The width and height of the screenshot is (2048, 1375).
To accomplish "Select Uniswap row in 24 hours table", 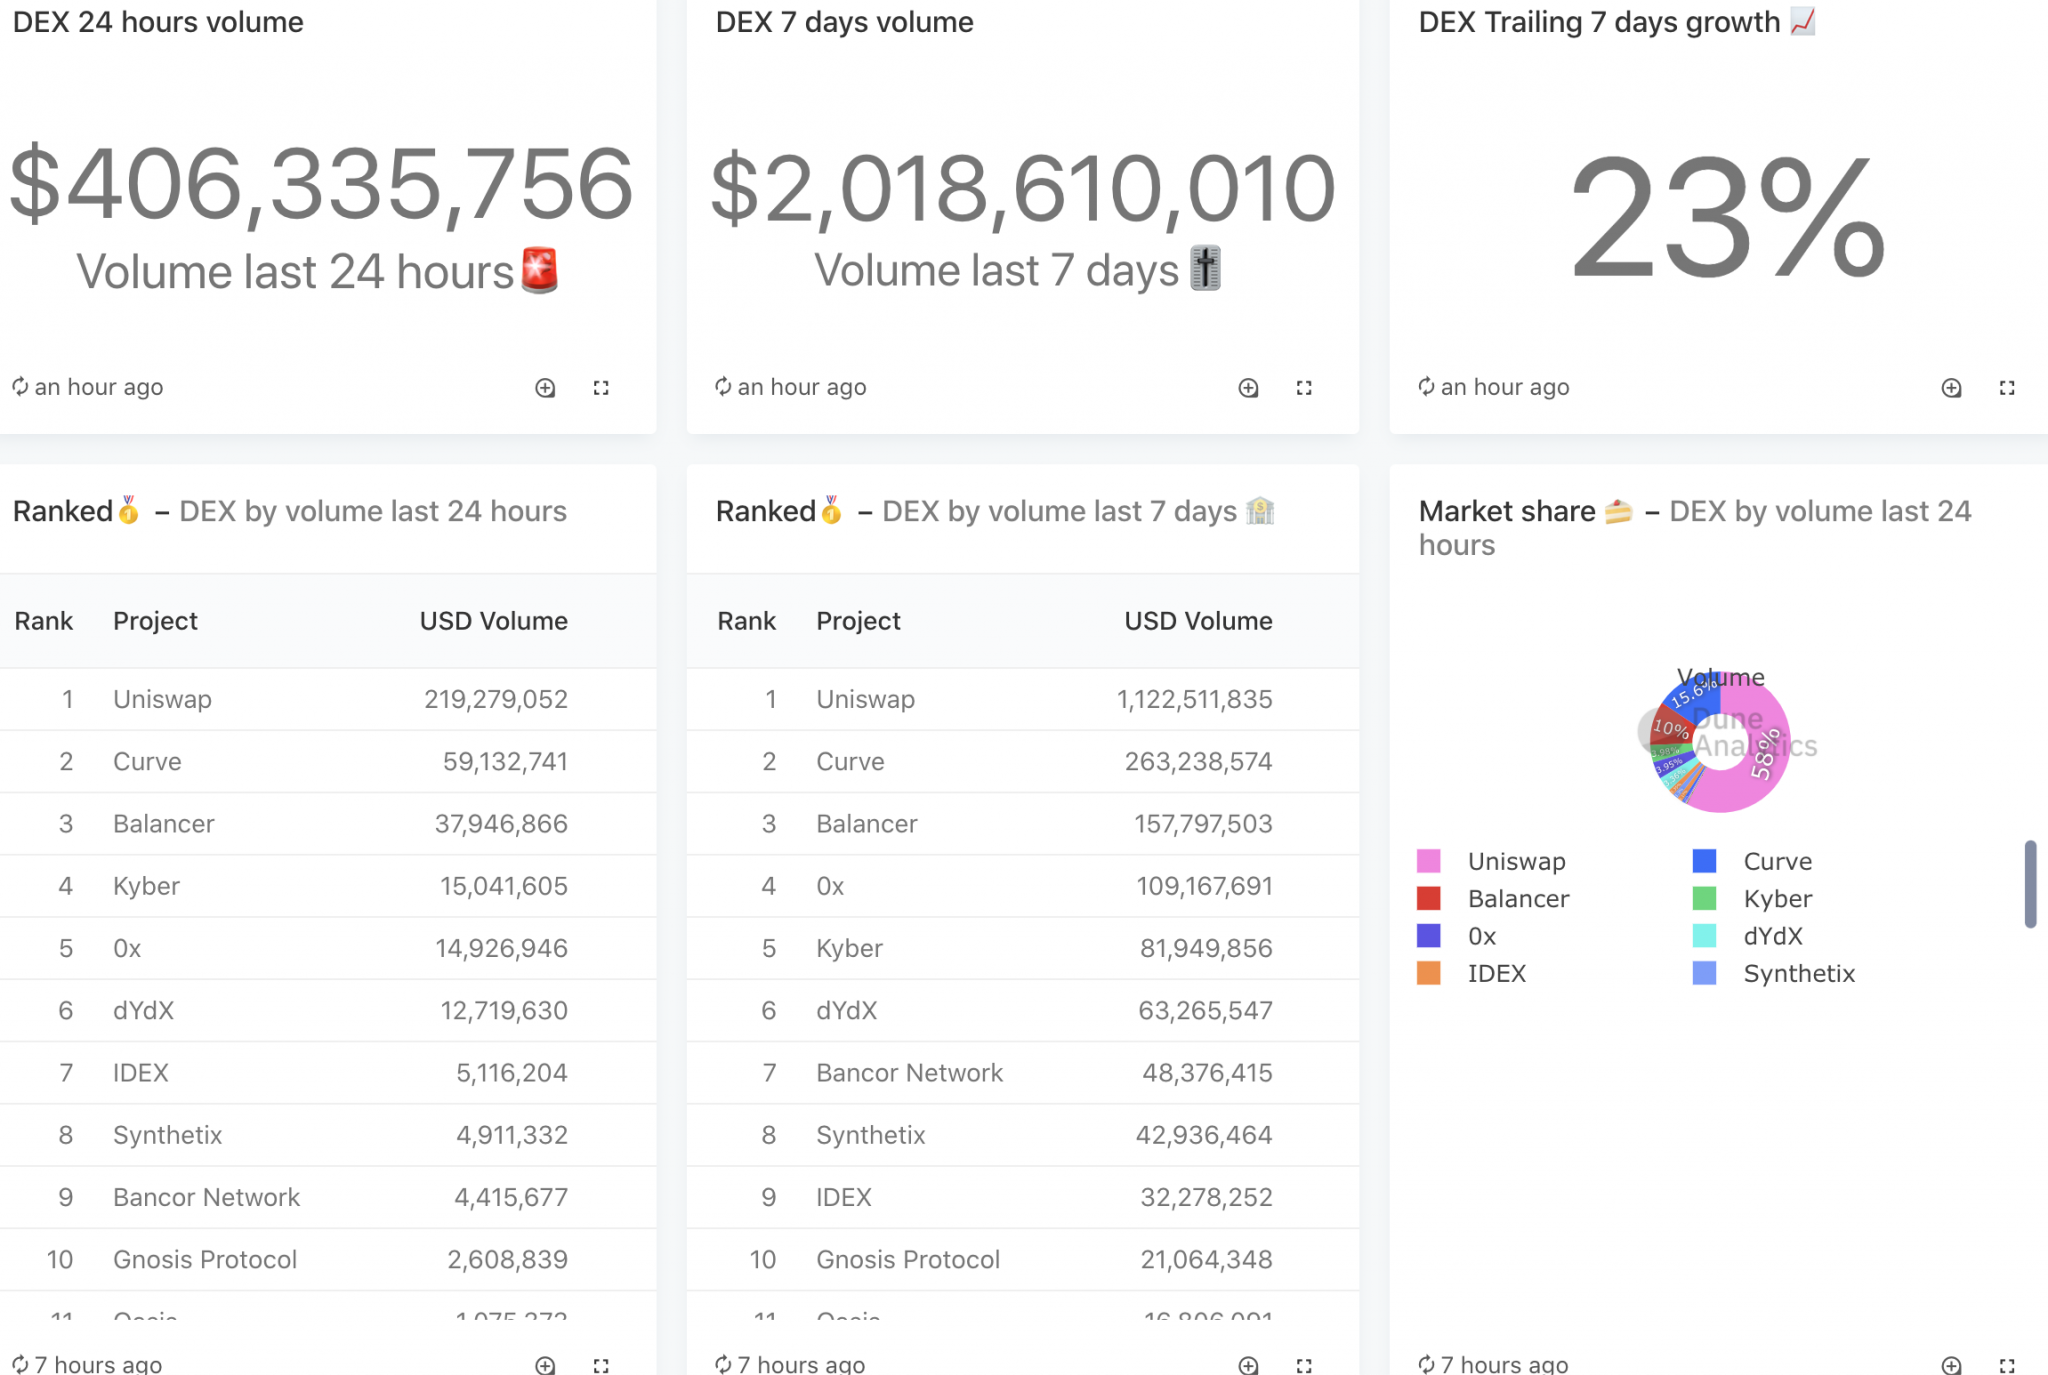I will click(328, 699).
